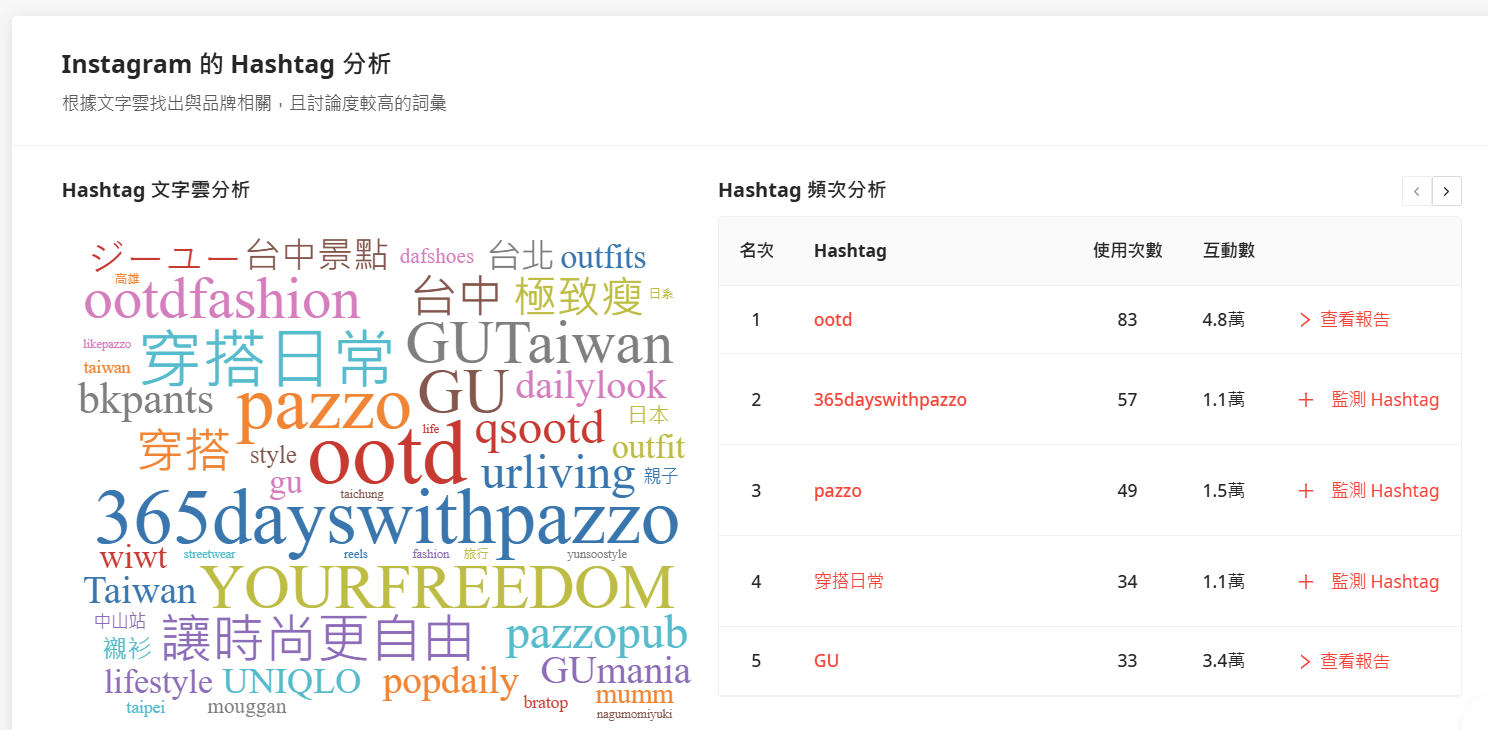Screen dimensions: 1488x730
Task: Open the 365dayswithpazzo hashtag link in table
Action: [x=890, y=400]
